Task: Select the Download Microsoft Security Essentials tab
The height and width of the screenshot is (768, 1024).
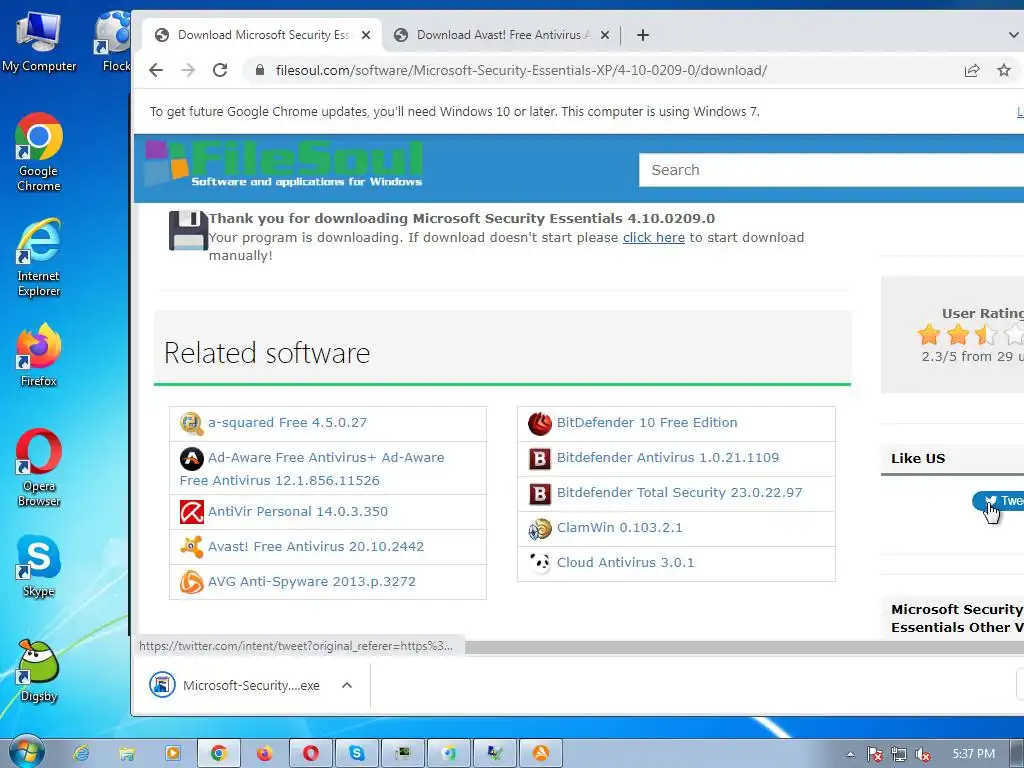Action: point(262,35)
